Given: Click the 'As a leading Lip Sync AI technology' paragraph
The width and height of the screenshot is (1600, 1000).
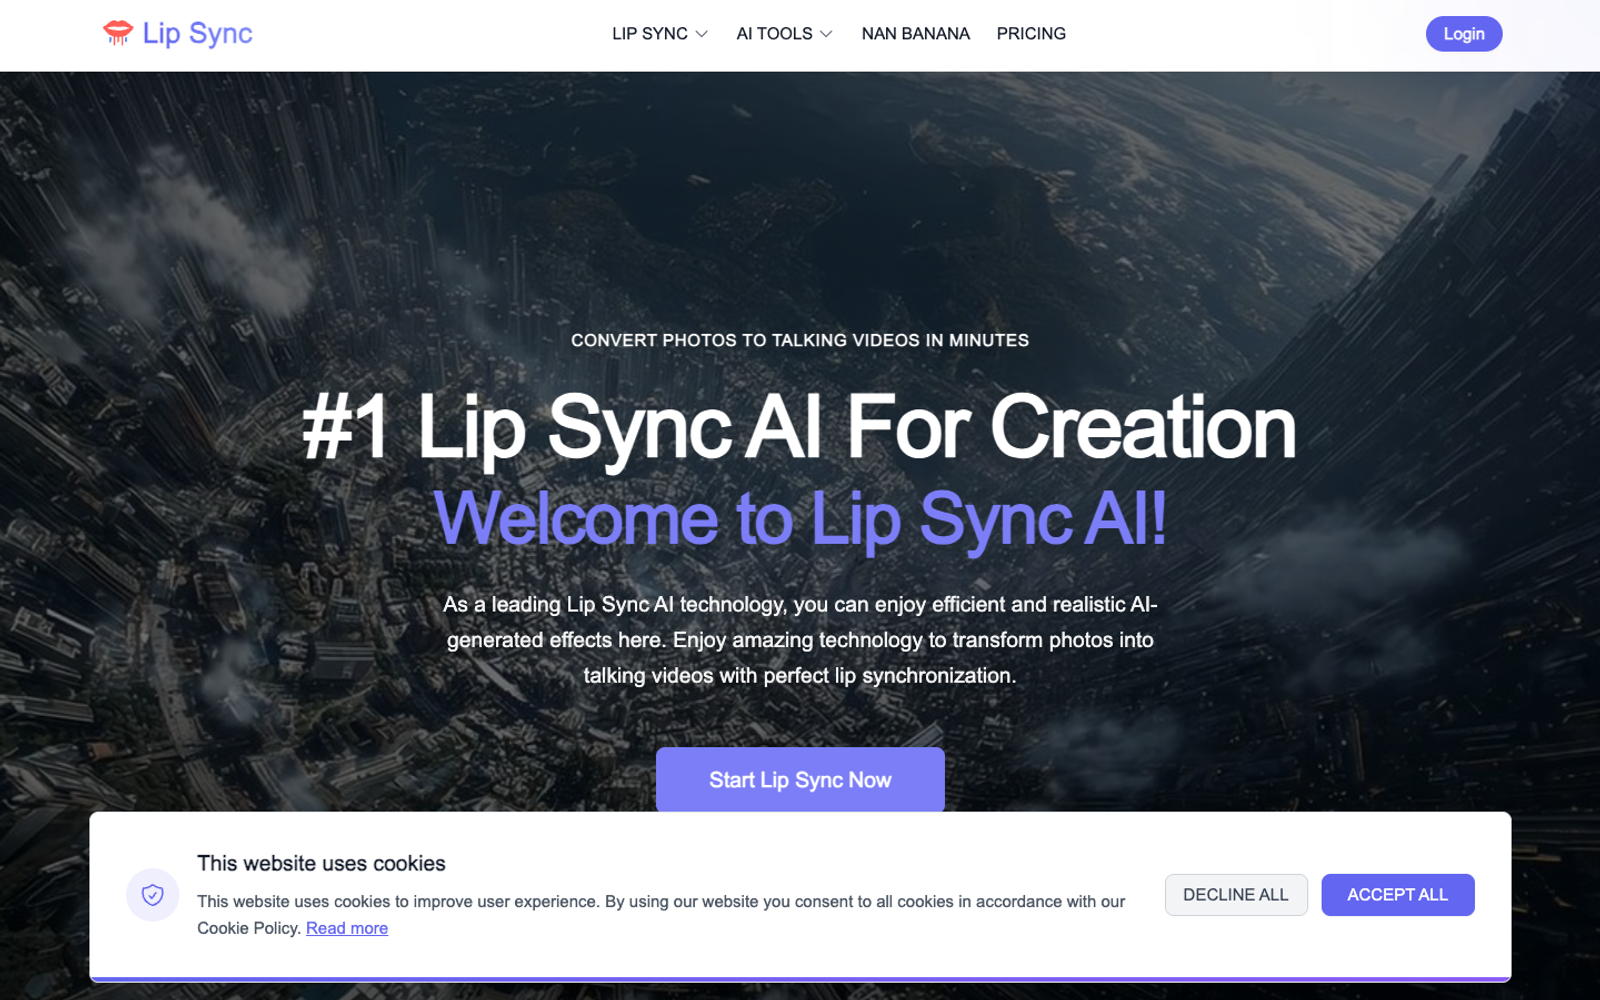Looking at the screenshot, I should 800,640.
